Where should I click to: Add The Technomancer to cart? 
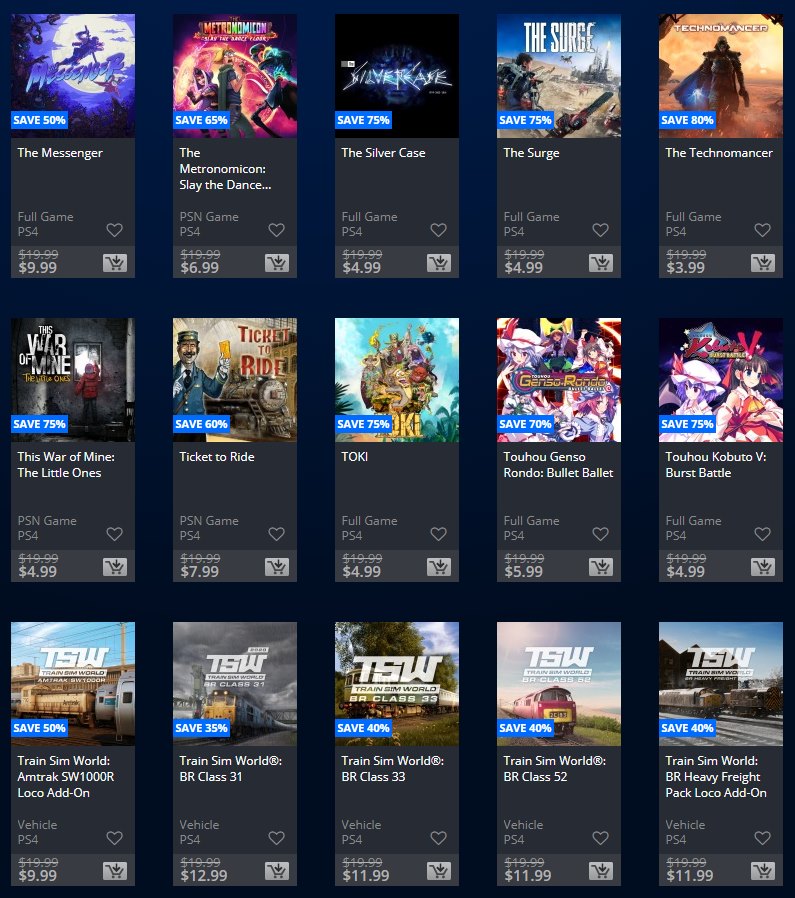click(762, 263)
